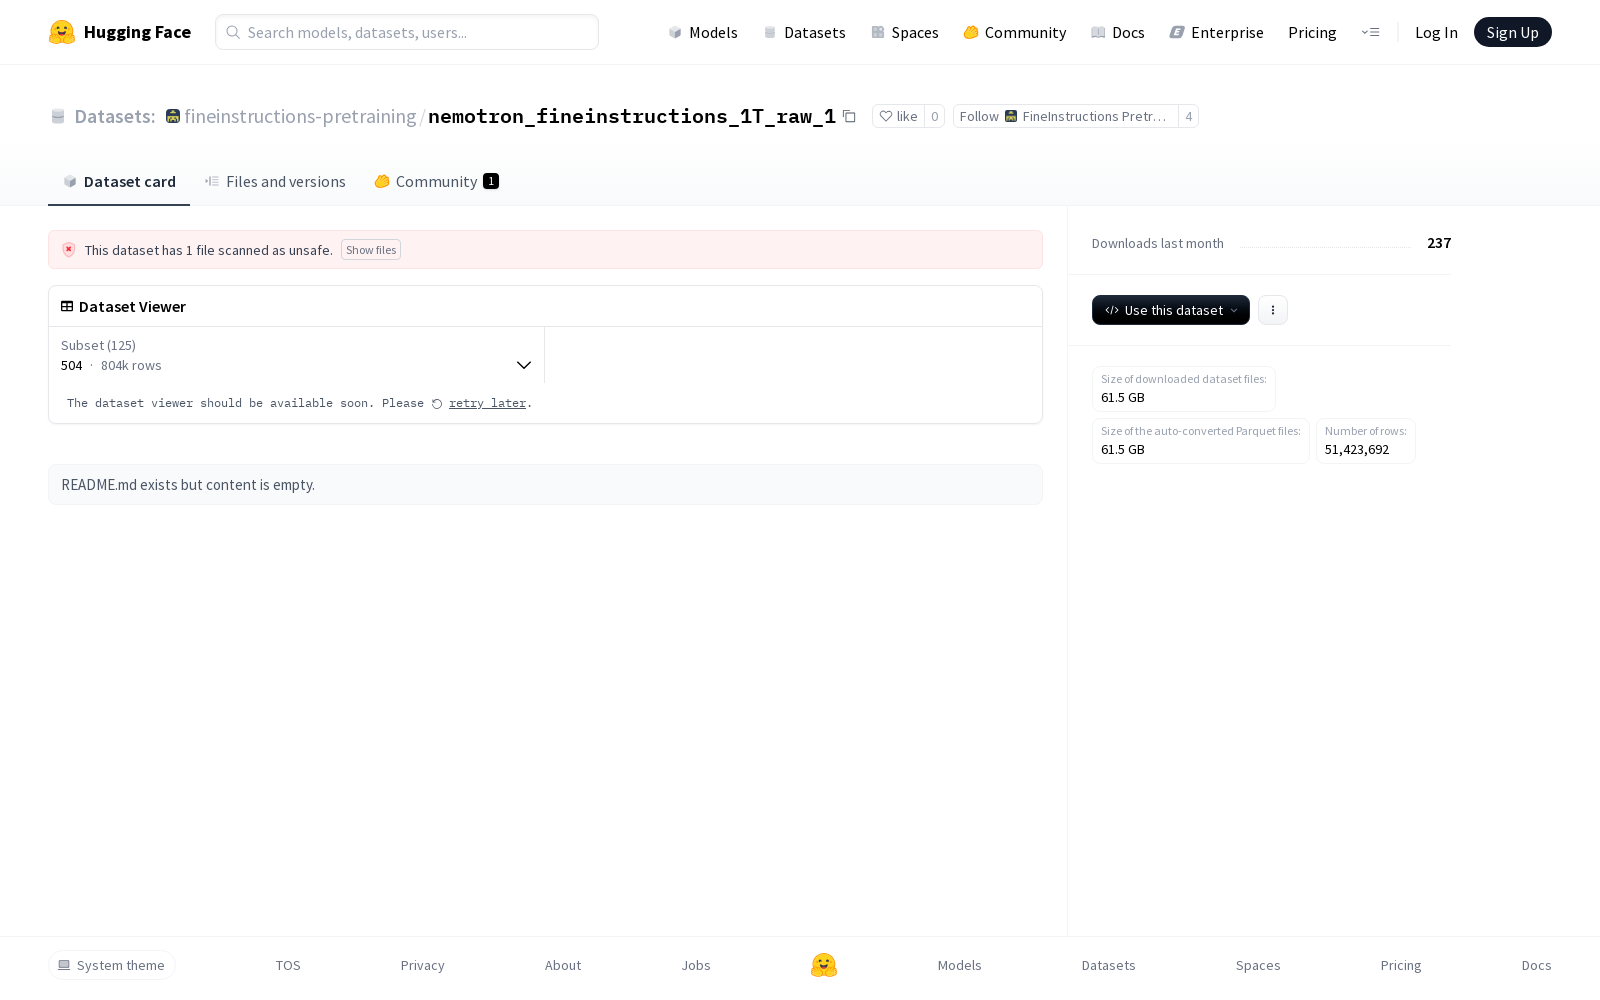1600x1000 pixels.
Task: Open the Docs footer link
Action: (1537, 965)
